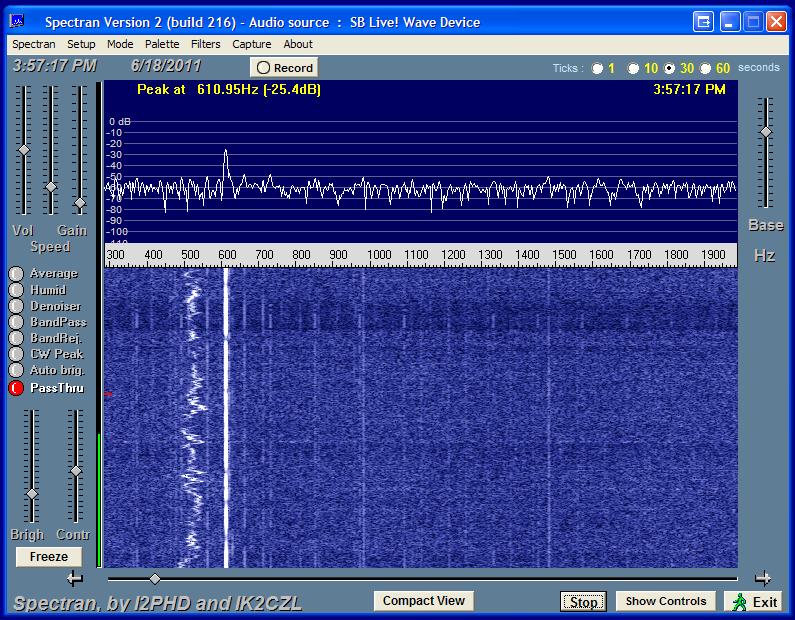Click the 1000 mark on frequency scale
The height and width of the screenshot is (620, 795).
[379, 254]
